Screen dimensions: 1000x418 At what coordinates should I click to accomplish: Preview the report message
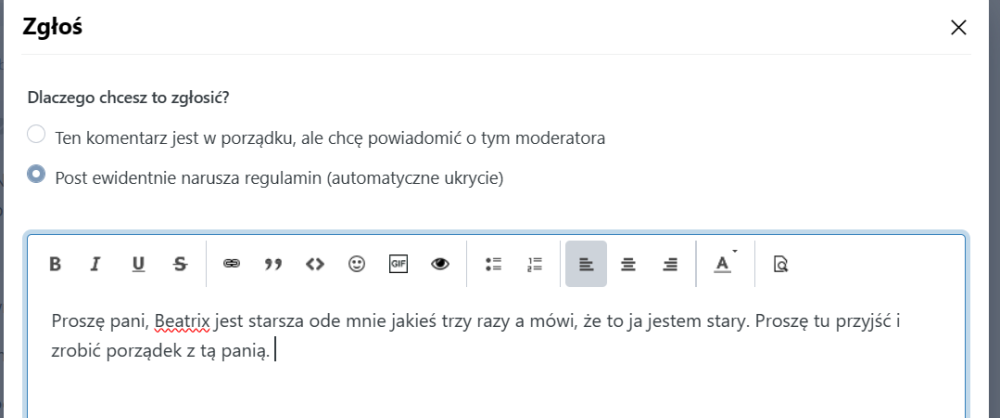[781, 264]
